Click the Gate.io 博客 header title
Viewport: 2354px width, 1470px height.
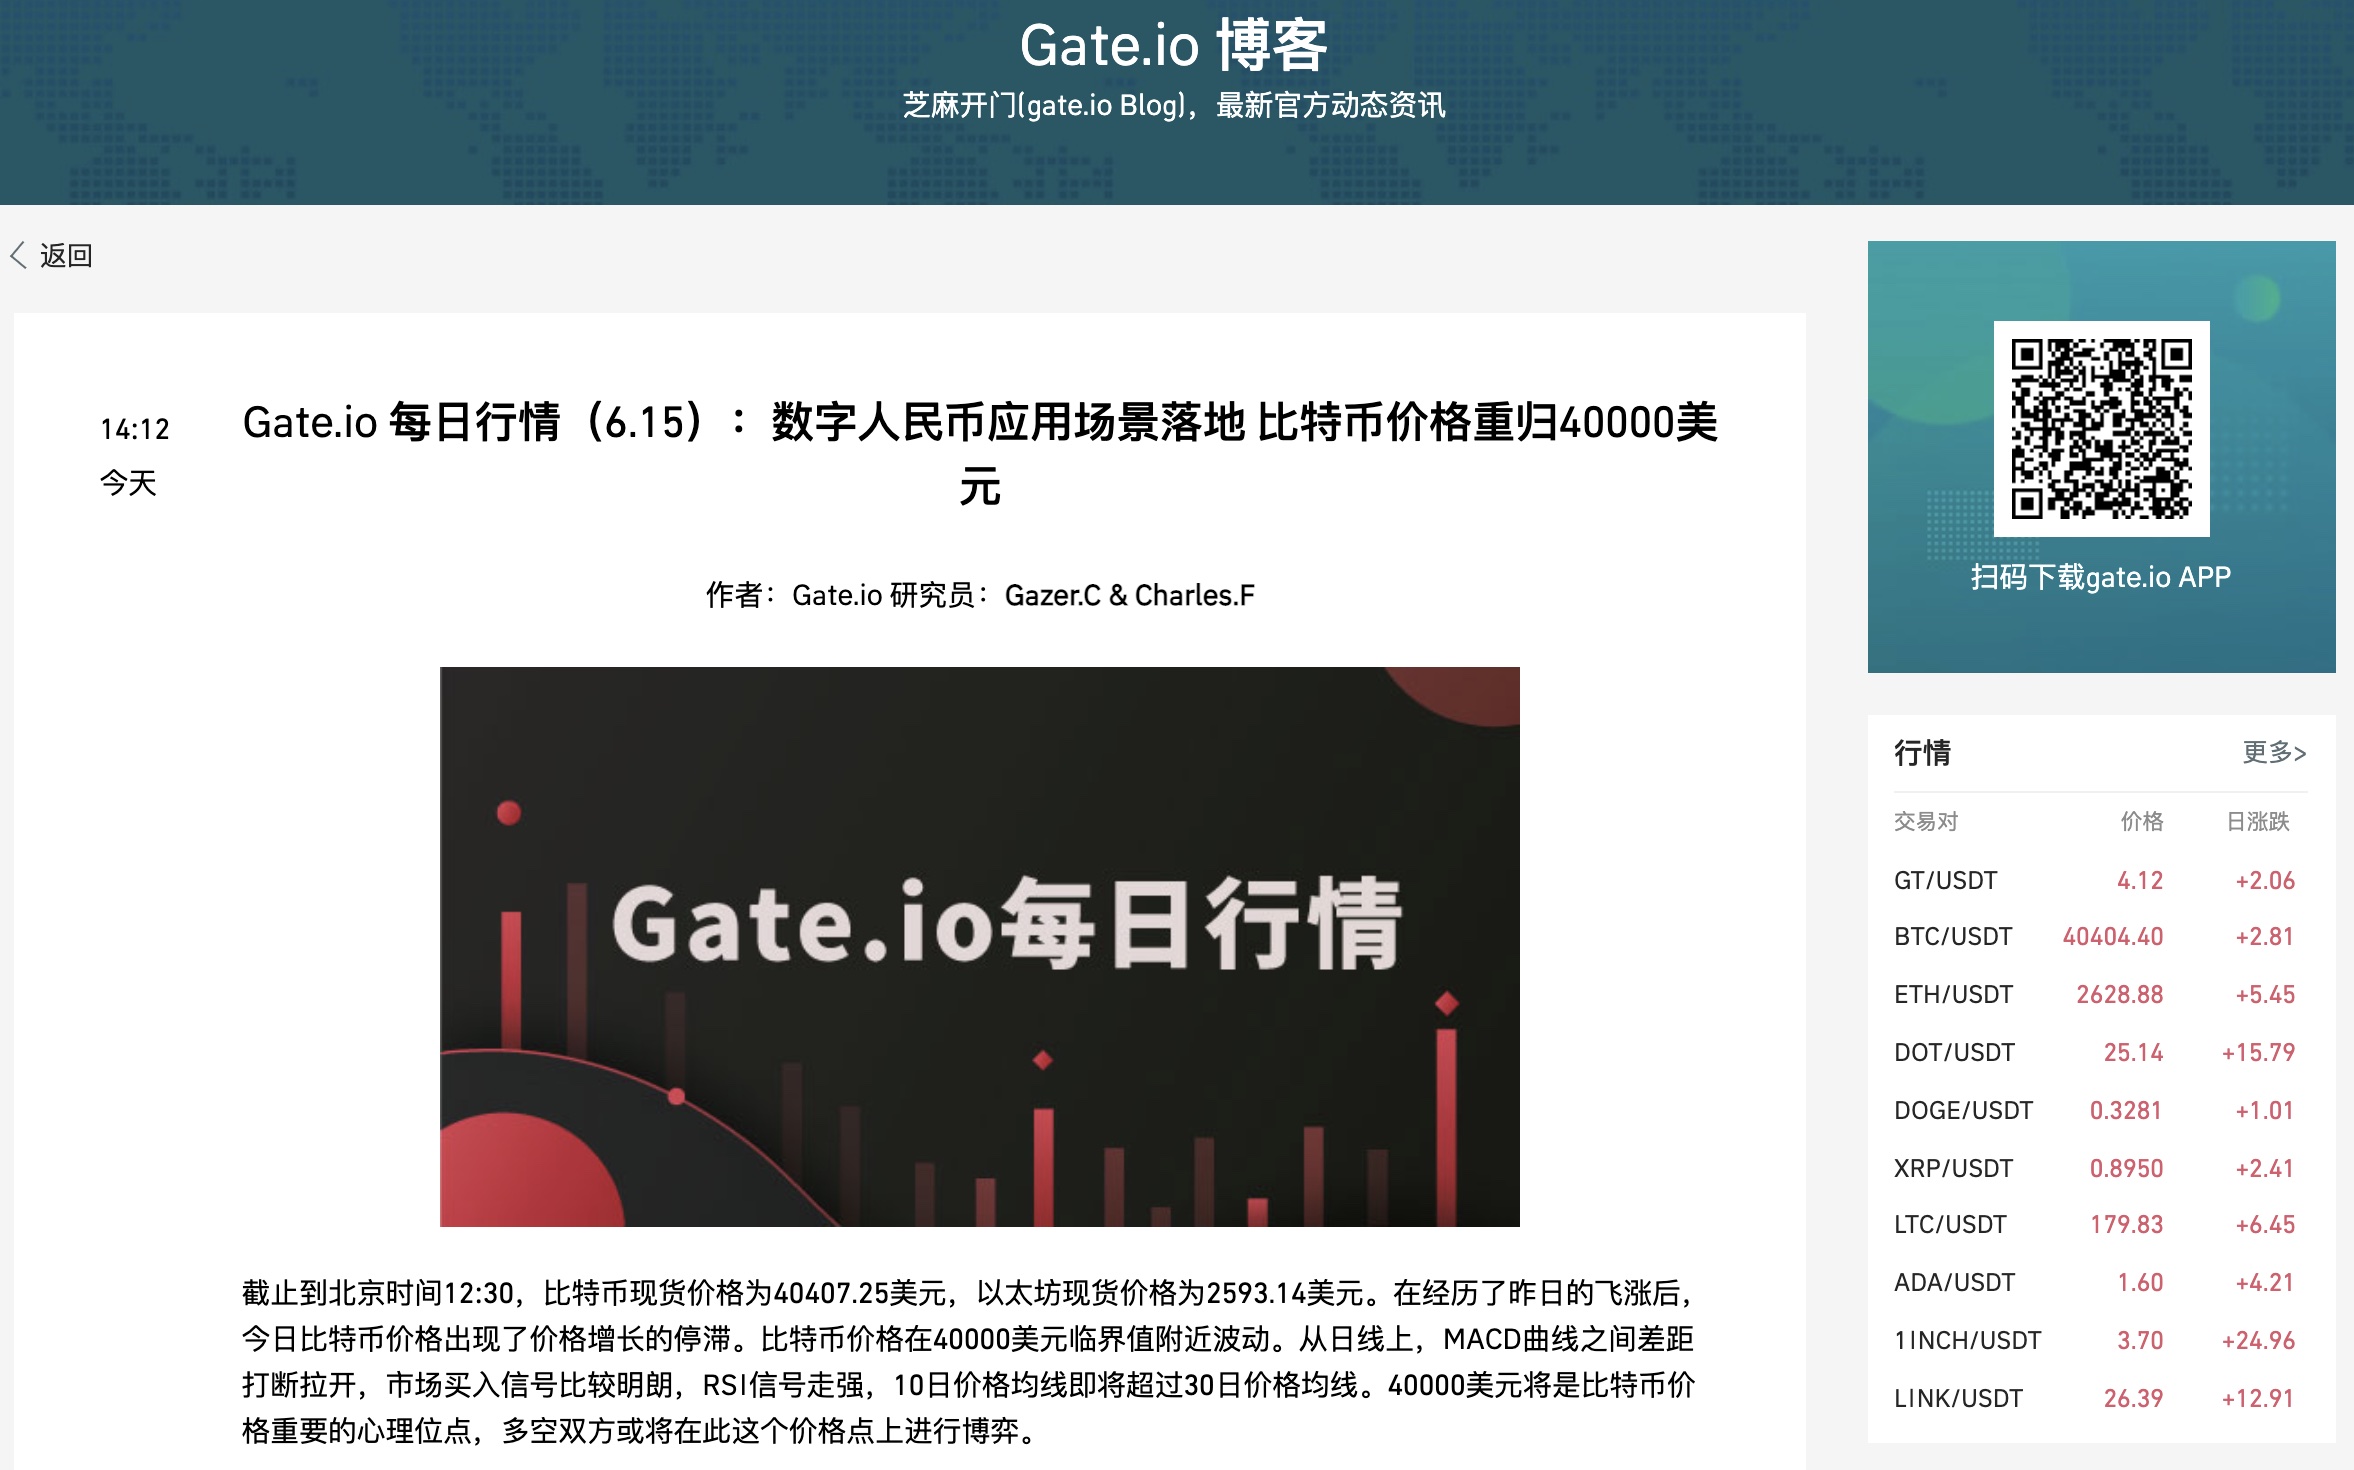click(x=1174, y=46)
